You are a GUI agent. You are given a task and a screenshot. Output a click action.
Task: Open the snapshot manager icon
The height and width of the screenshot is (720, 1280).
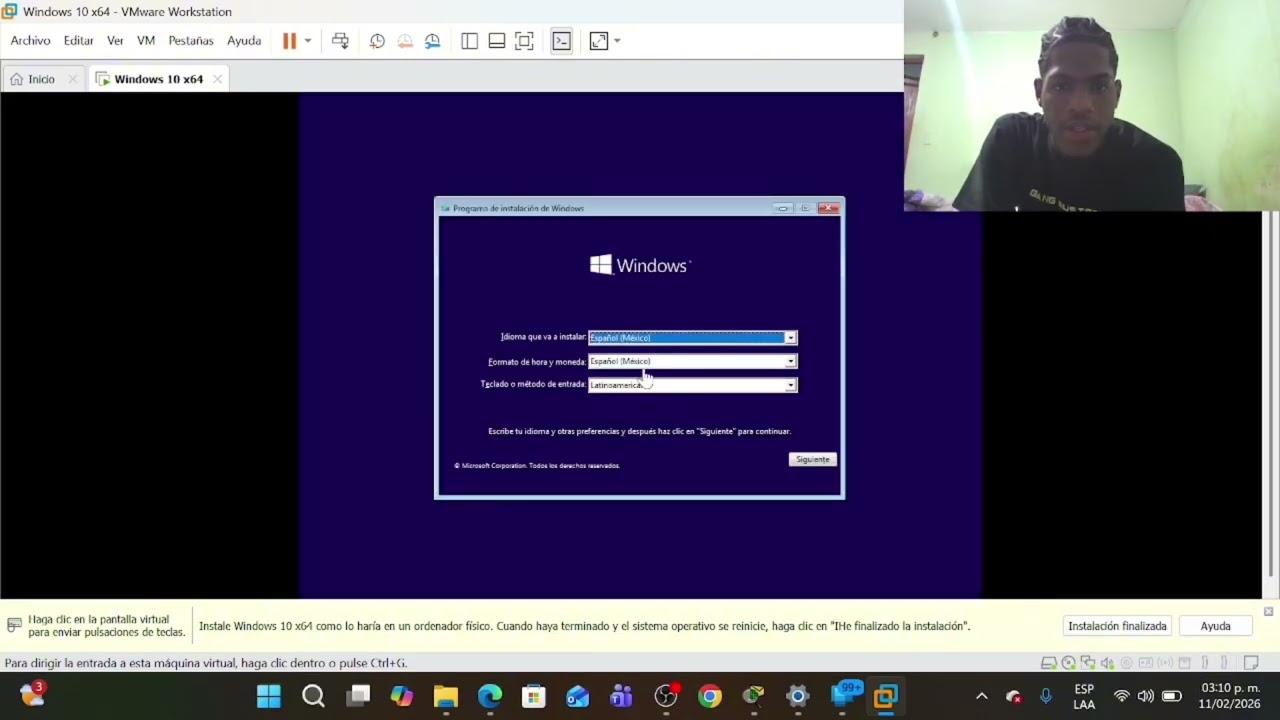(432, 41)
